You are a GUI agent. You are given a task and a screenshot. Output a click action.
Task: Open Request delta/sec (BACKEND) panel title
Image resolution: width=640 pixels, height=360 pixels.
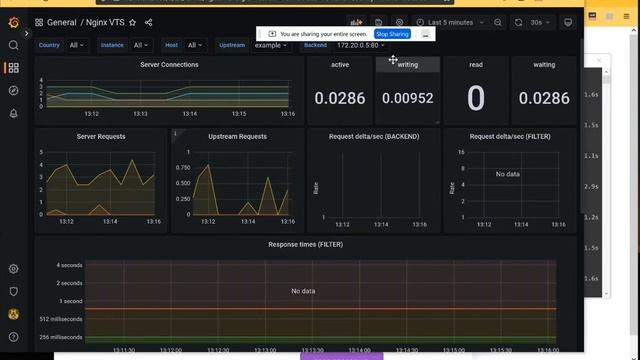click(x=374, y=136)
